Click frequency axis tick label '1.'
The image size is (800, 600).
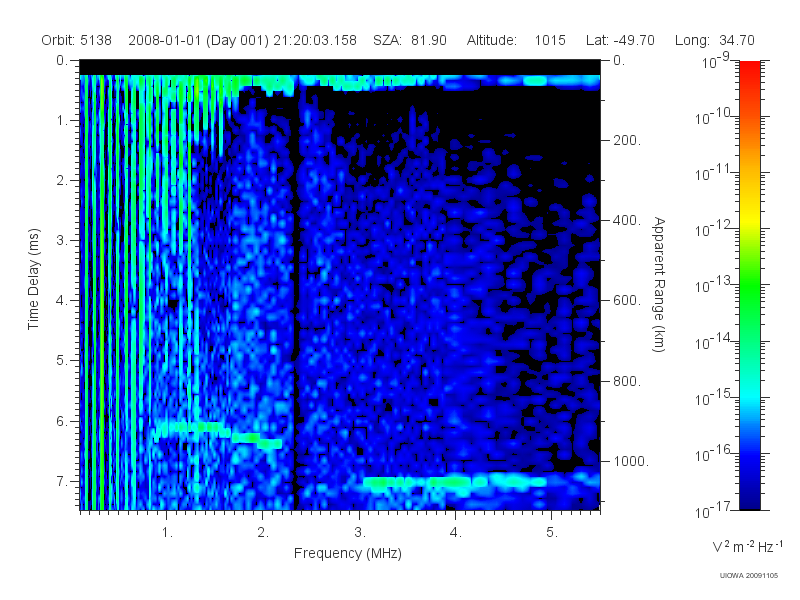point(167,533)
